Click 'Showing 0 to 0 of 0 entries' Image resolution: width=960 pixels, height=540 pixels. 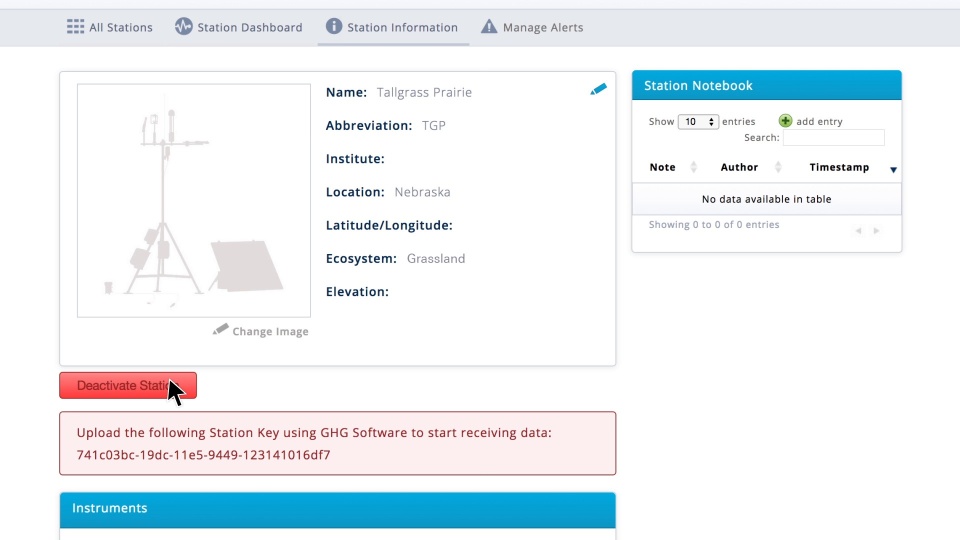pyautogui.click(x=714, y=225)
